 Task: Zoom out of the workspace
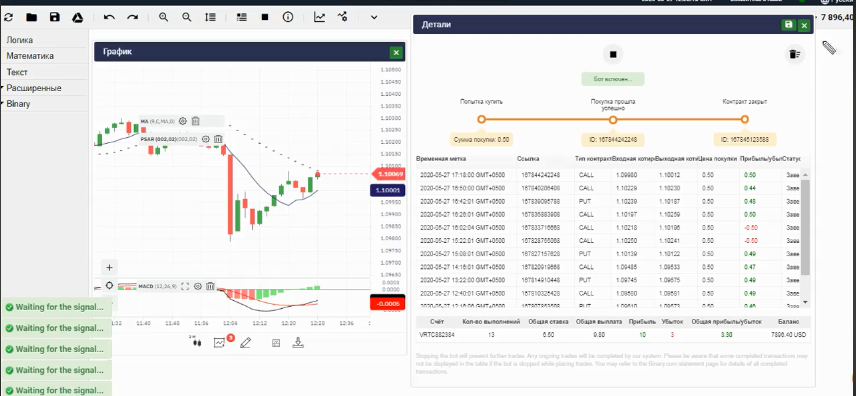pyautogui.click(x=187, y=17)
